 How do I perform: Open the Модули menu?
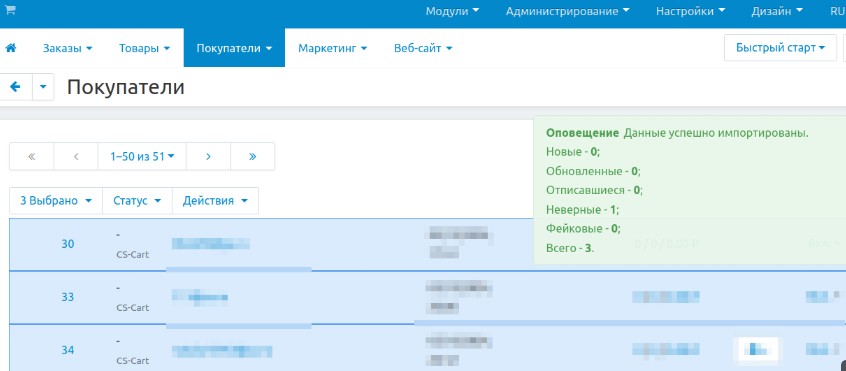pos(452,11)
